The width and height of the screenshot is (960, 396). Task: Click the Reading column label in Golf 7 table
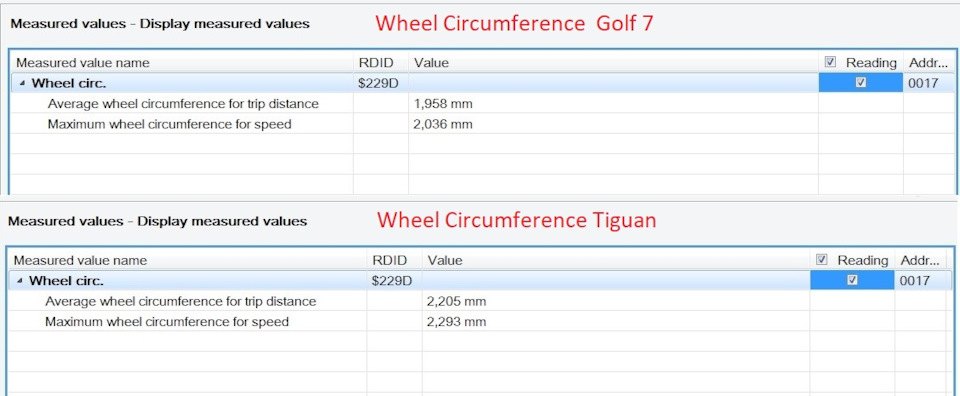click(871, 62)
